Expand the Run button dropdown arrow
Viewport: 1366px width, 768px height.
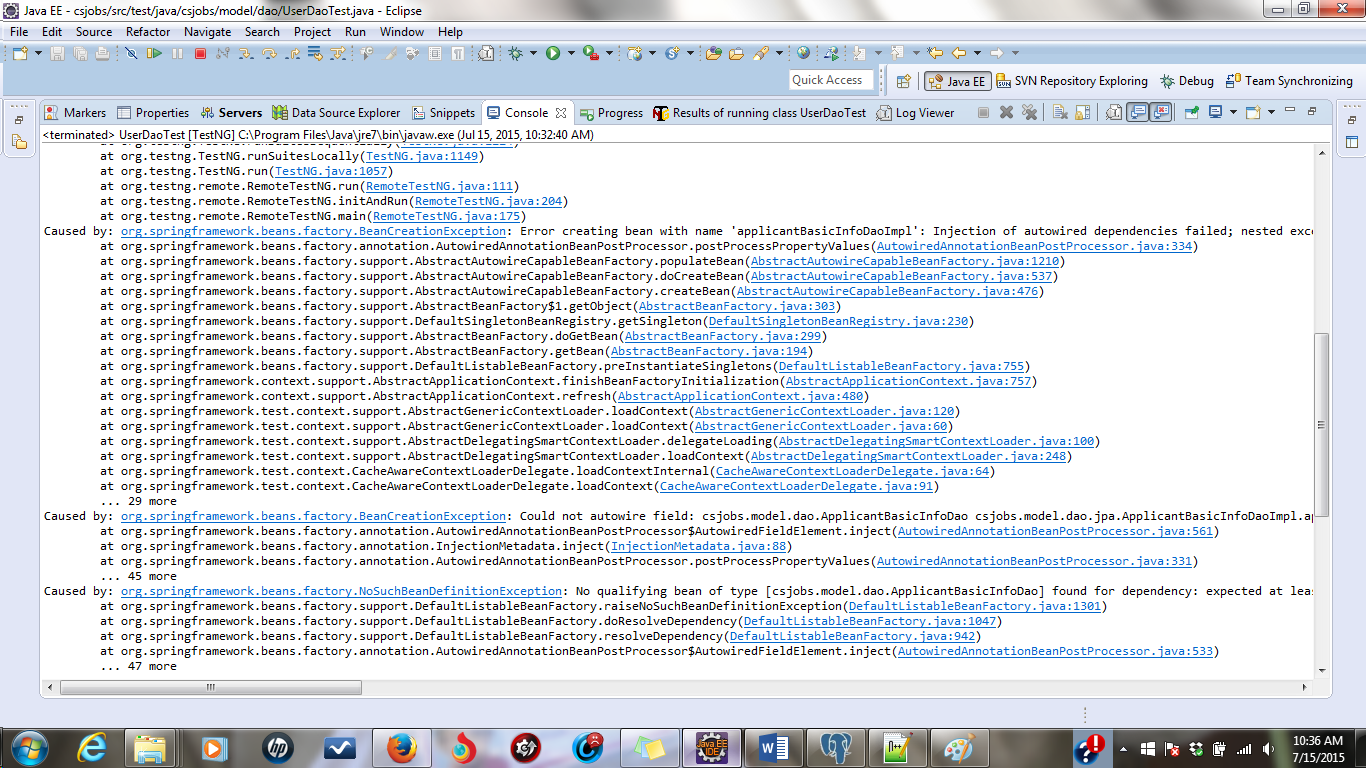pyautogui.click(x=571, y=53)
